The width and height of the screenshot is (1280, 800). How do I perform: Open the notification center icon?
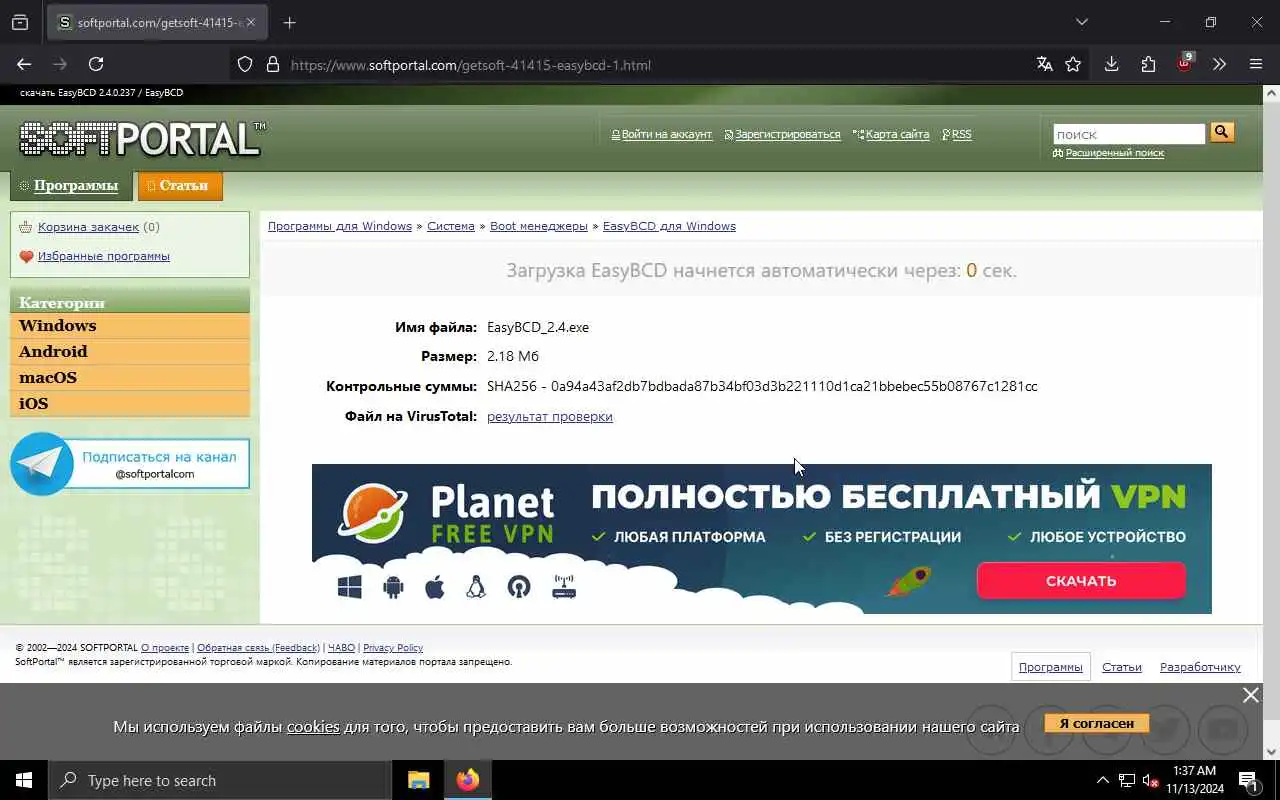[1248, 780]
